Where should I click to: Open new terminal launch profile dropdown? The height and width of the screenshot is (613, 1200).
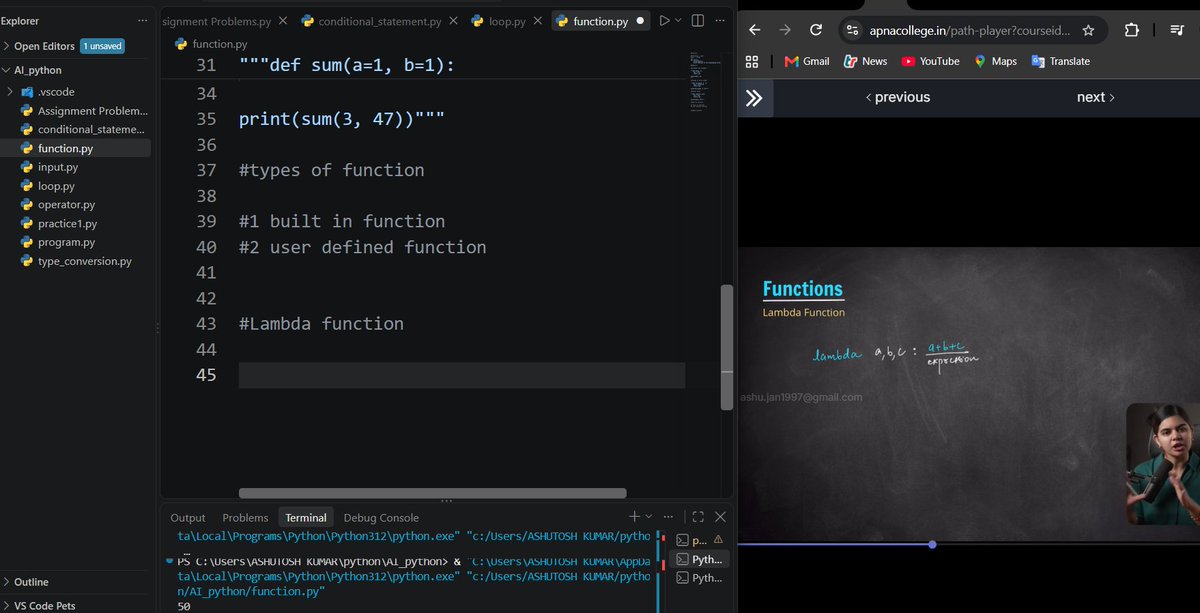point(647,517)
